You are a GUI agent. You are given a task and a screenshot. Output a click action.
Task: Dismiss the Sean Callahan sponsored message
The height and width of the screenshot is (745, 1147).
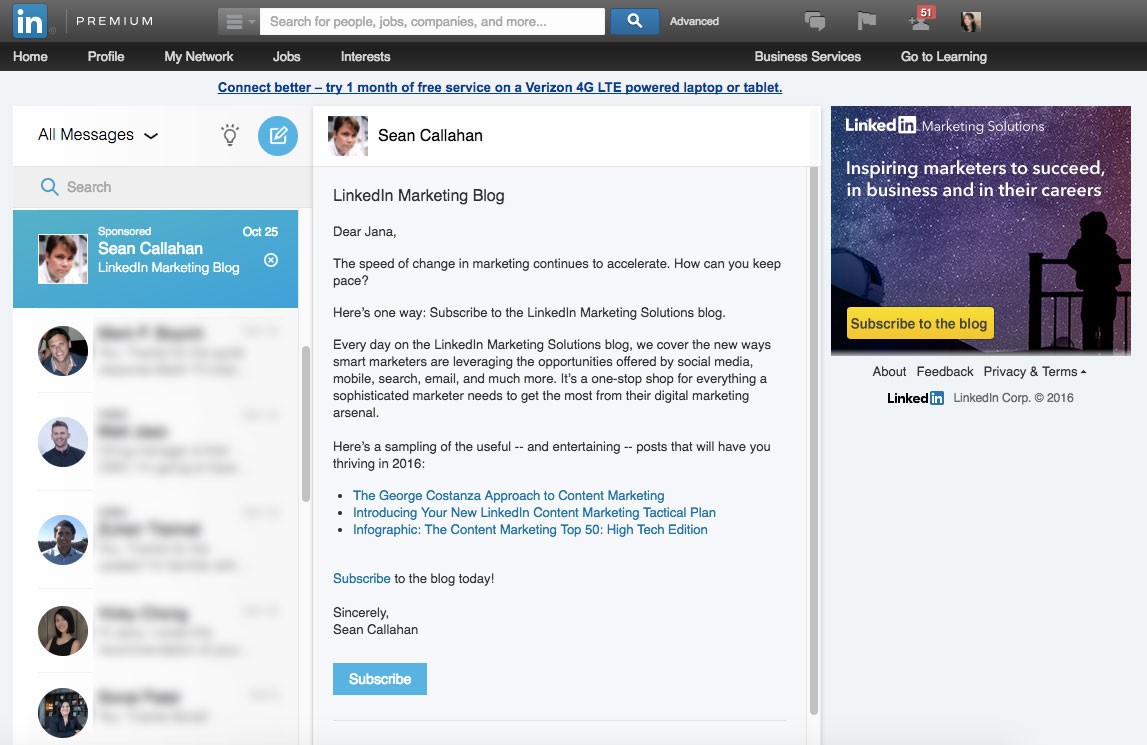270,260
